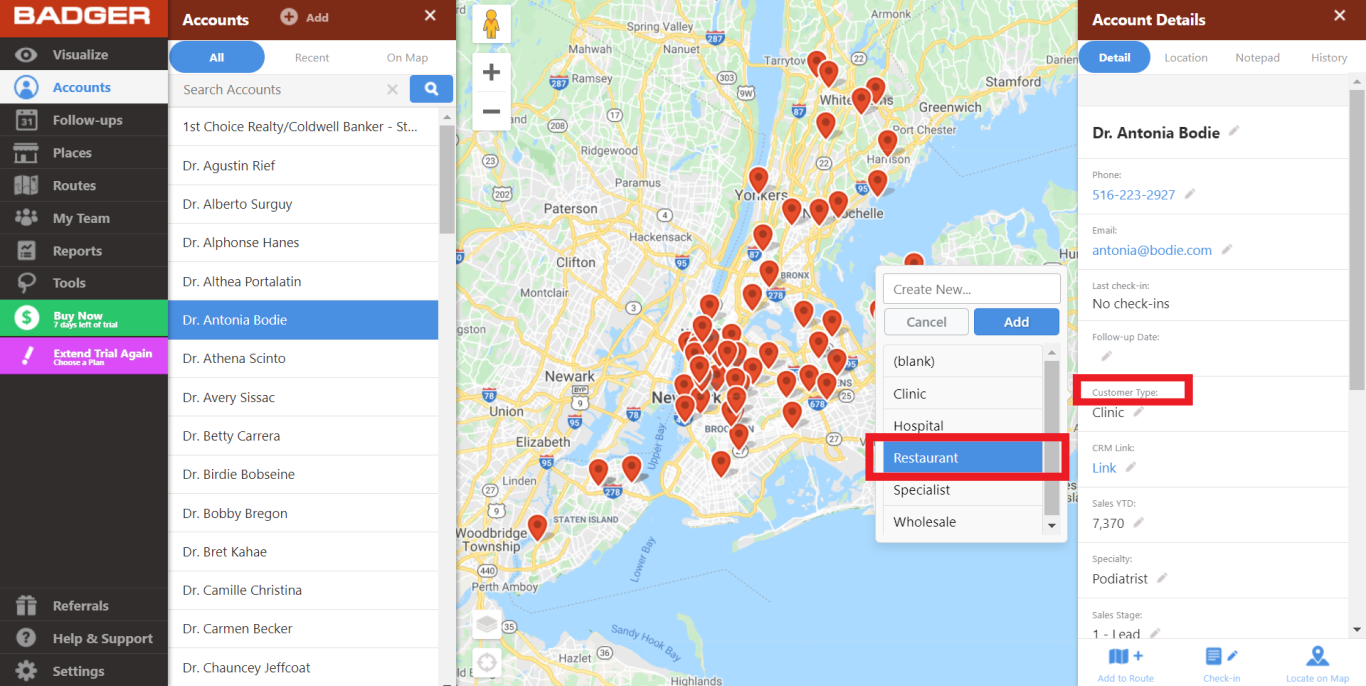Choose Specialist customer type
The image size is (1366, 686).
coord(963,490)
